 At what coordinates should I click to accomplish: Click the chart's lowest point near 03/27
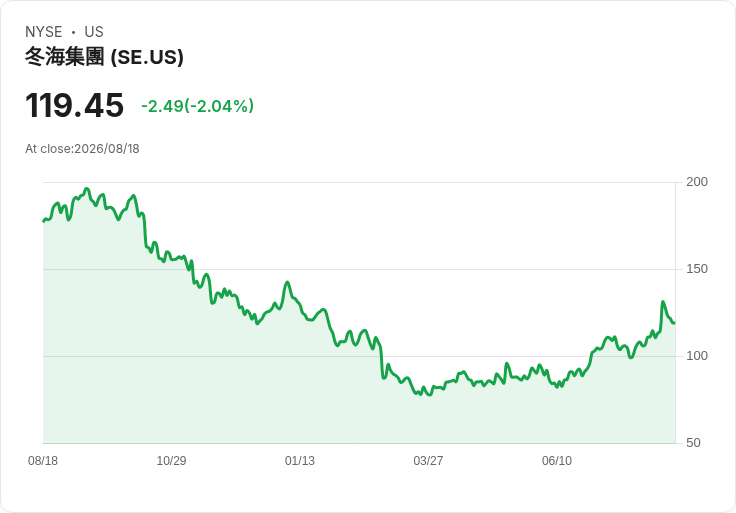[429, 395]
